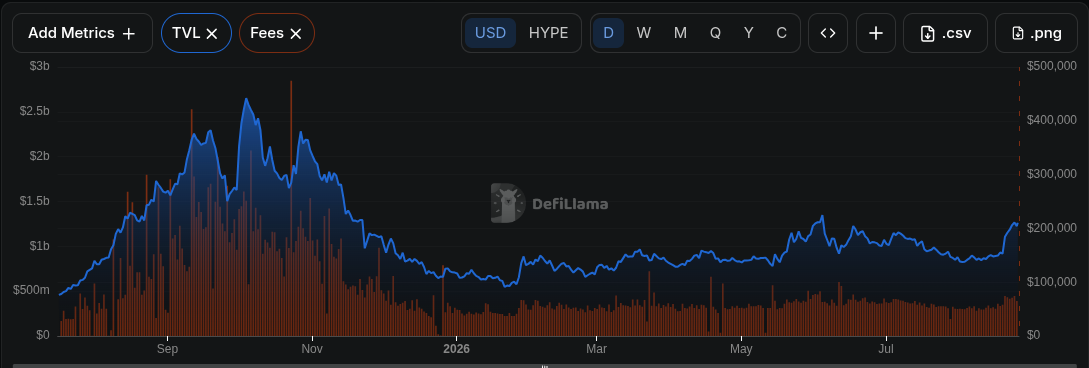Open the embed code icon button
The height and width of the screenshot is (368, 1089).
pyautogui.click(x=828, y=33)
